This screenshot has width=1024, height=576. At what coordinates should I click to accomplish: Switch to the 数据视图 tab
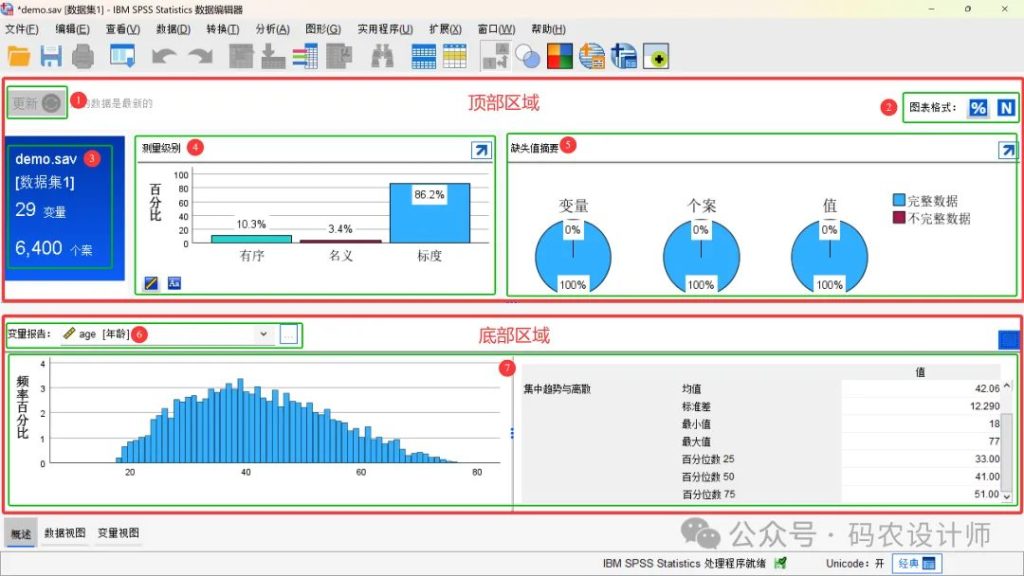[x=65, y=533]
